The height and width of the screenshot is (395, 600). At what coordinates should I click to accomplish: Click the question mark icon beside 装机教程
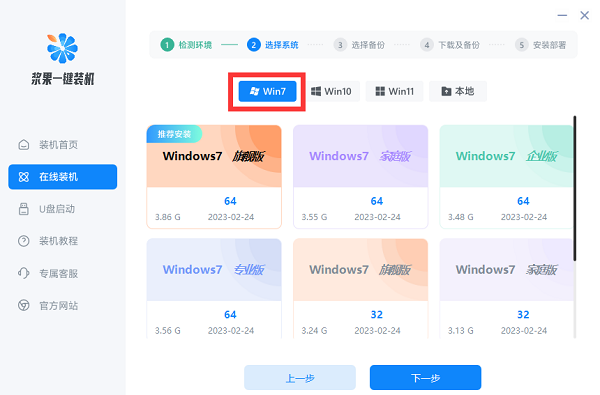pyautogui.click(x=24, y=241)
